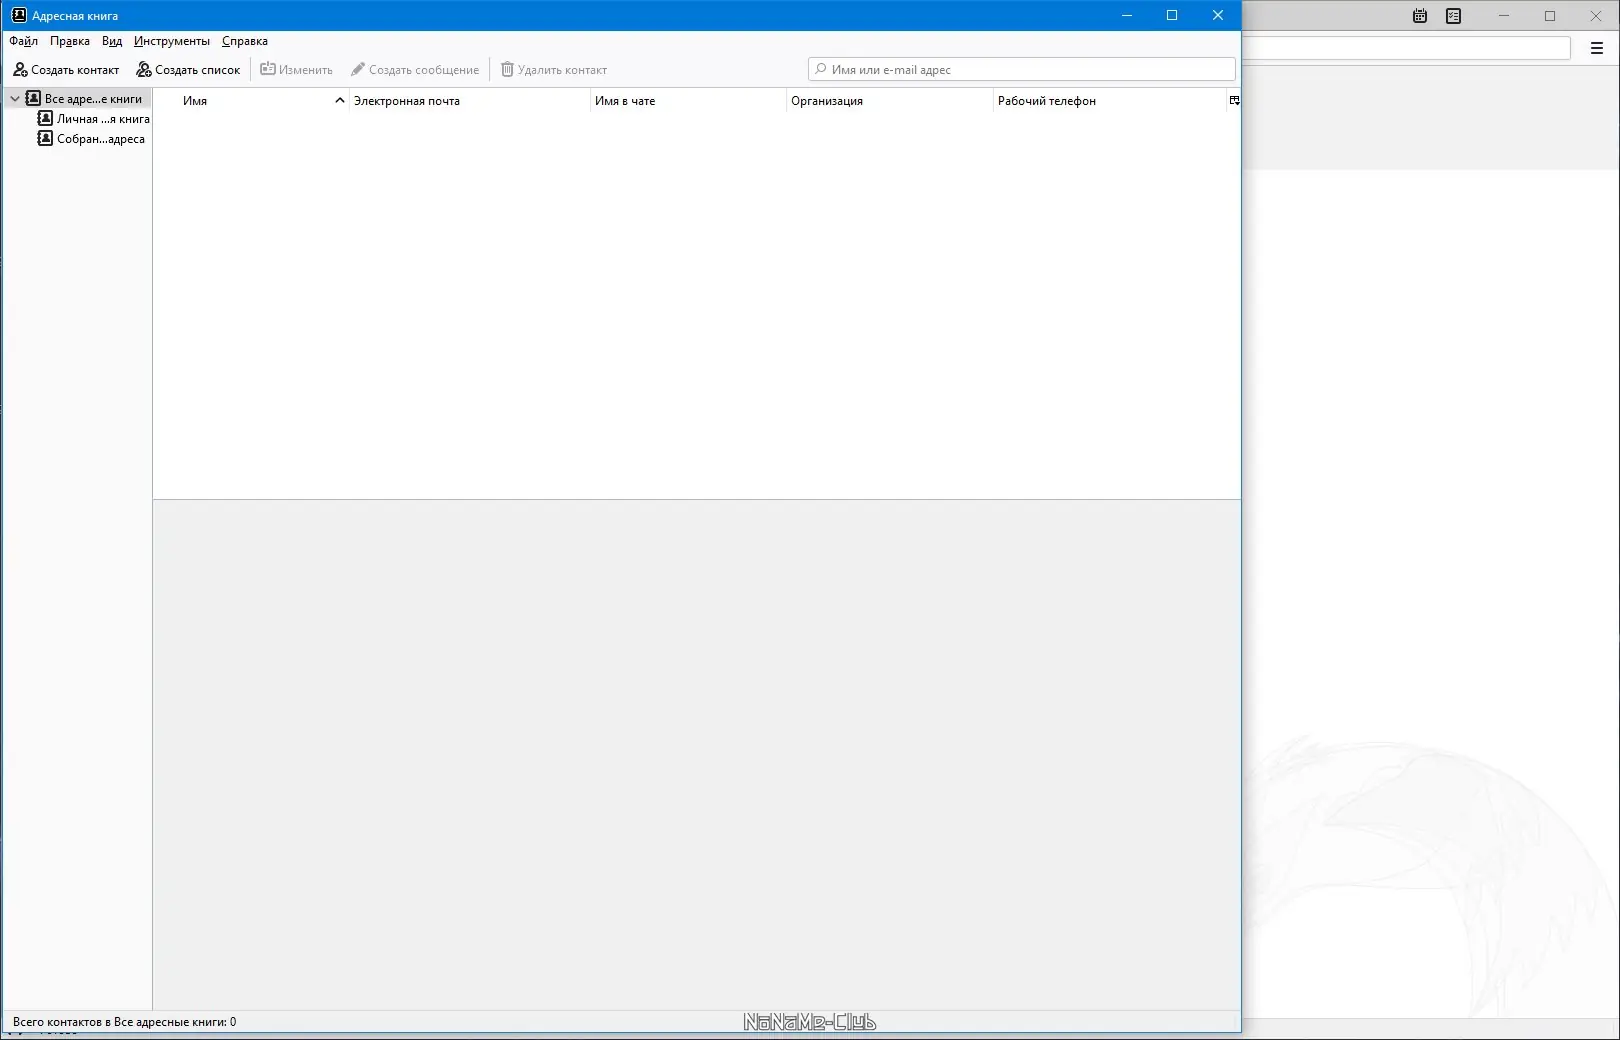This screenshot has width=1620, height=1040.
Task: Click the search magnifier icon
Action: [821, 69]
